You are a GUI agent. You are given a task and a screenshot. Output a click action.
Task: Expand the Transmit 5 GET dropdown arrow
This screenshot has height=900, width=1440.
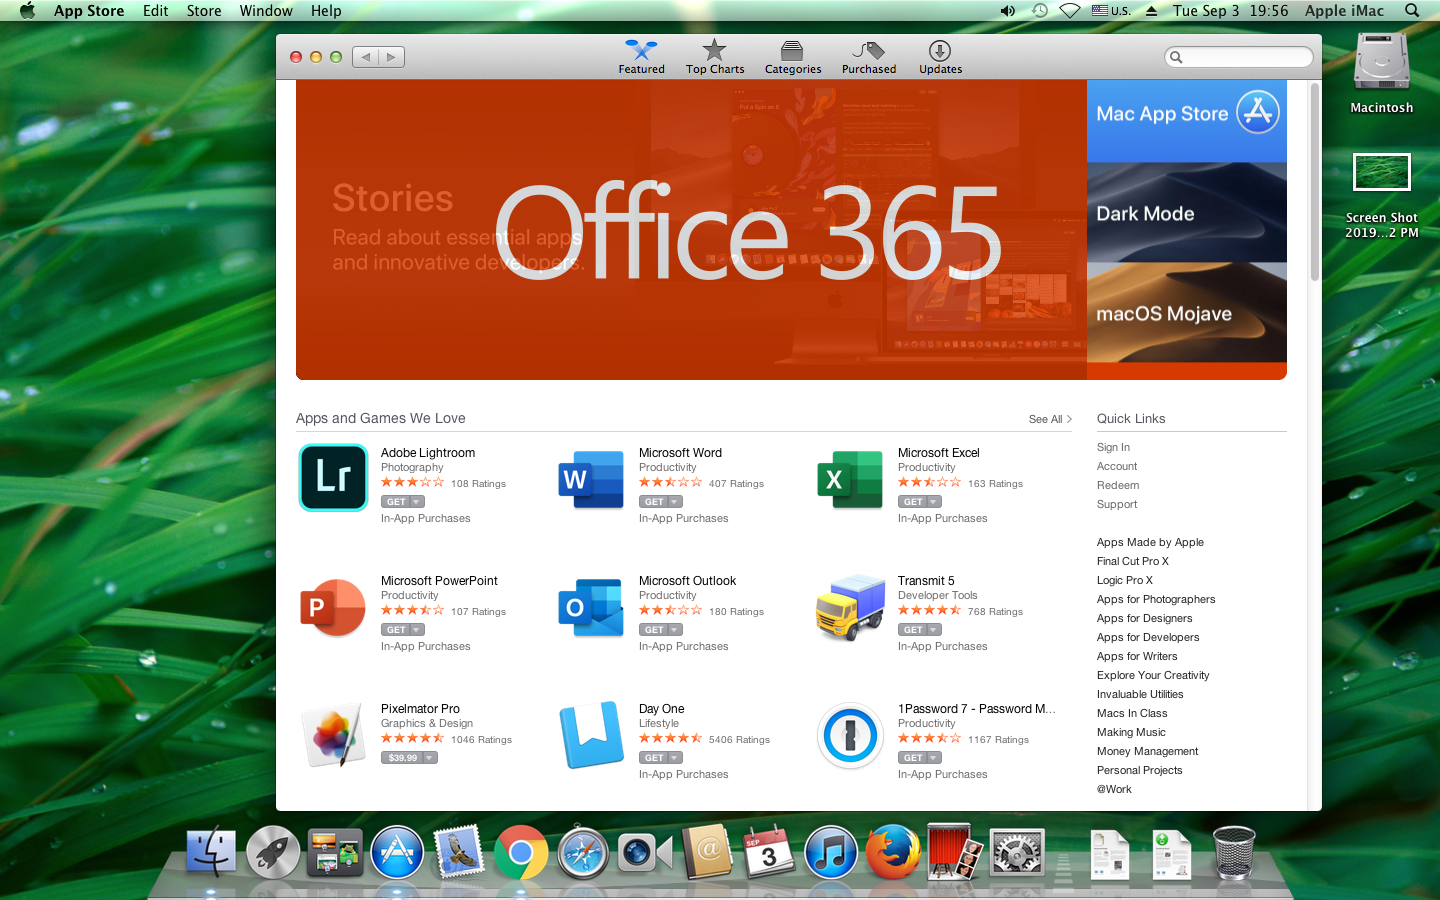[x=933, y=630]
